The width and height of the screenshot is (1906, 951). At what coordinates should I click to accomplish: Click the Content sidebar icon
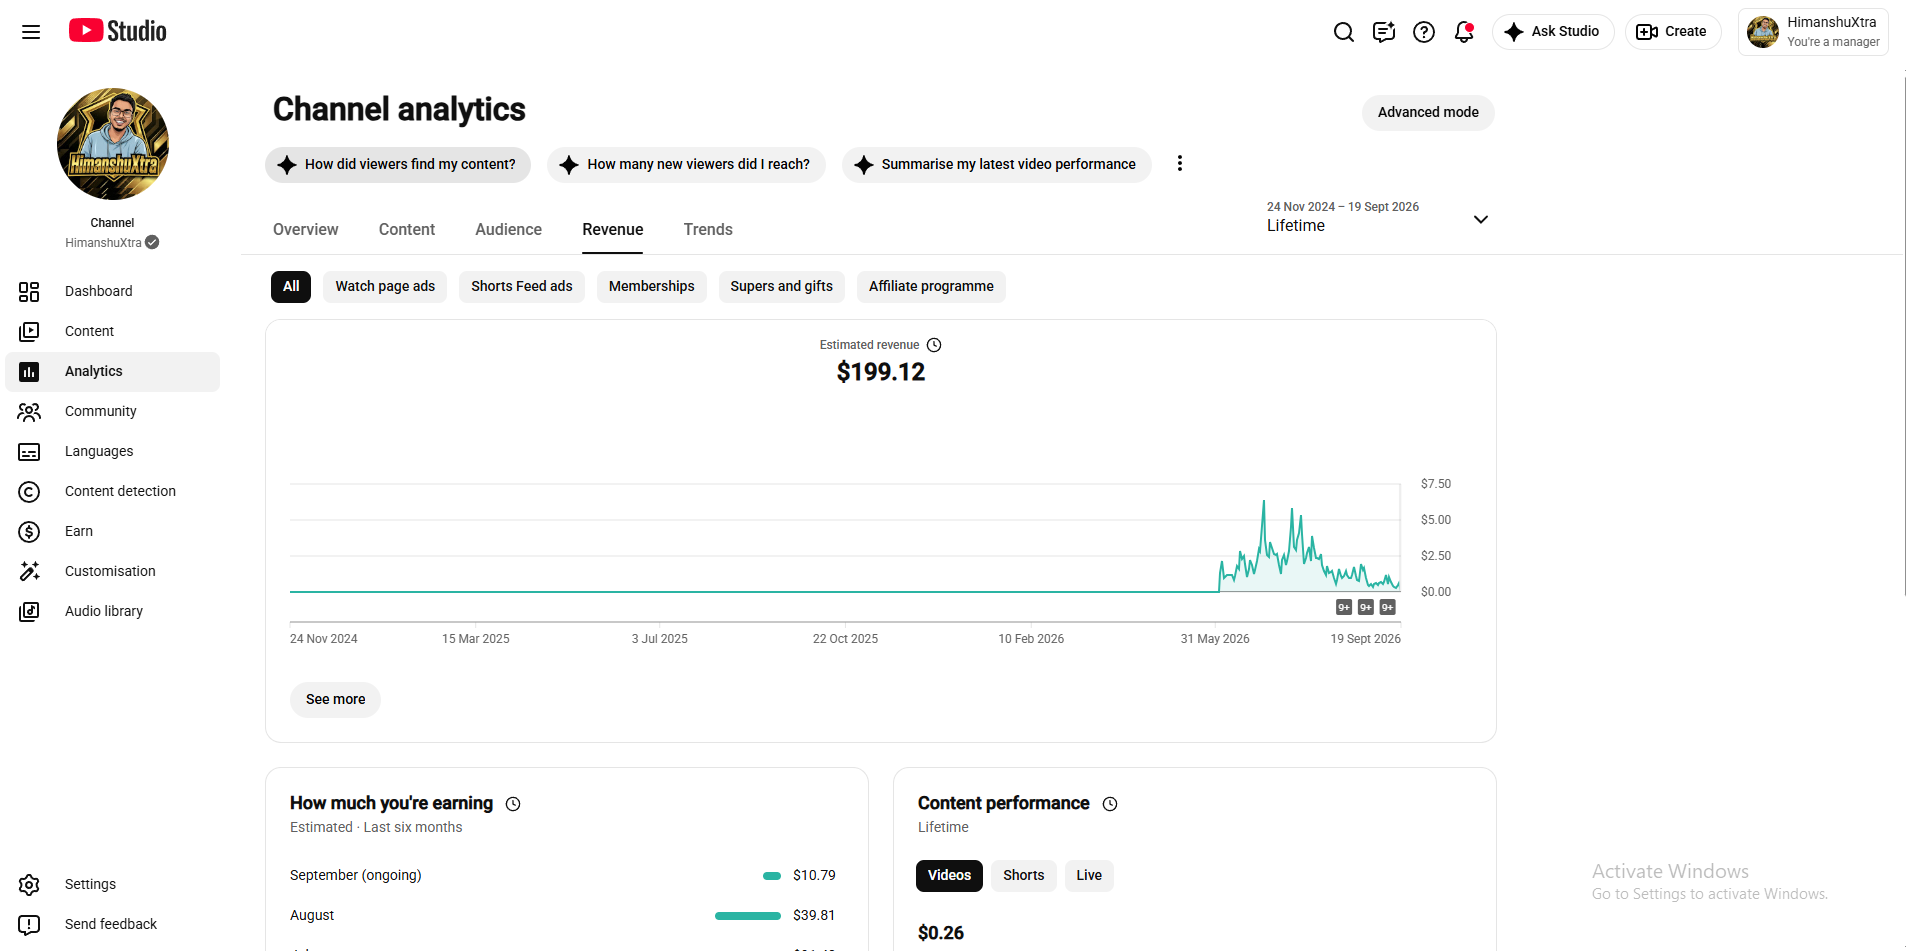click(29, 331)
